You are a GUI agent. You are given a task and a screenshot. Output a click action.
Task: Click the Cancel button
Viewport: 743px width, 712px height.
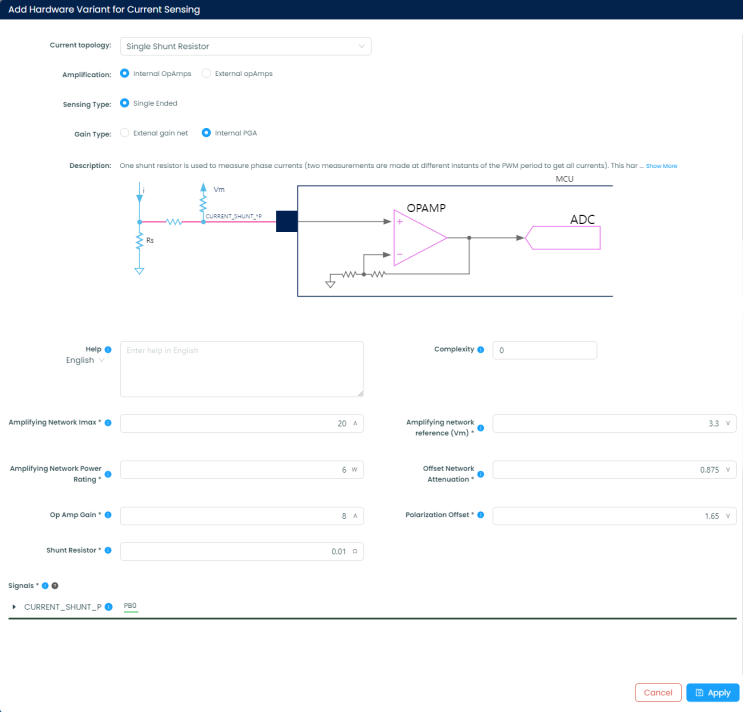point(658,693)
